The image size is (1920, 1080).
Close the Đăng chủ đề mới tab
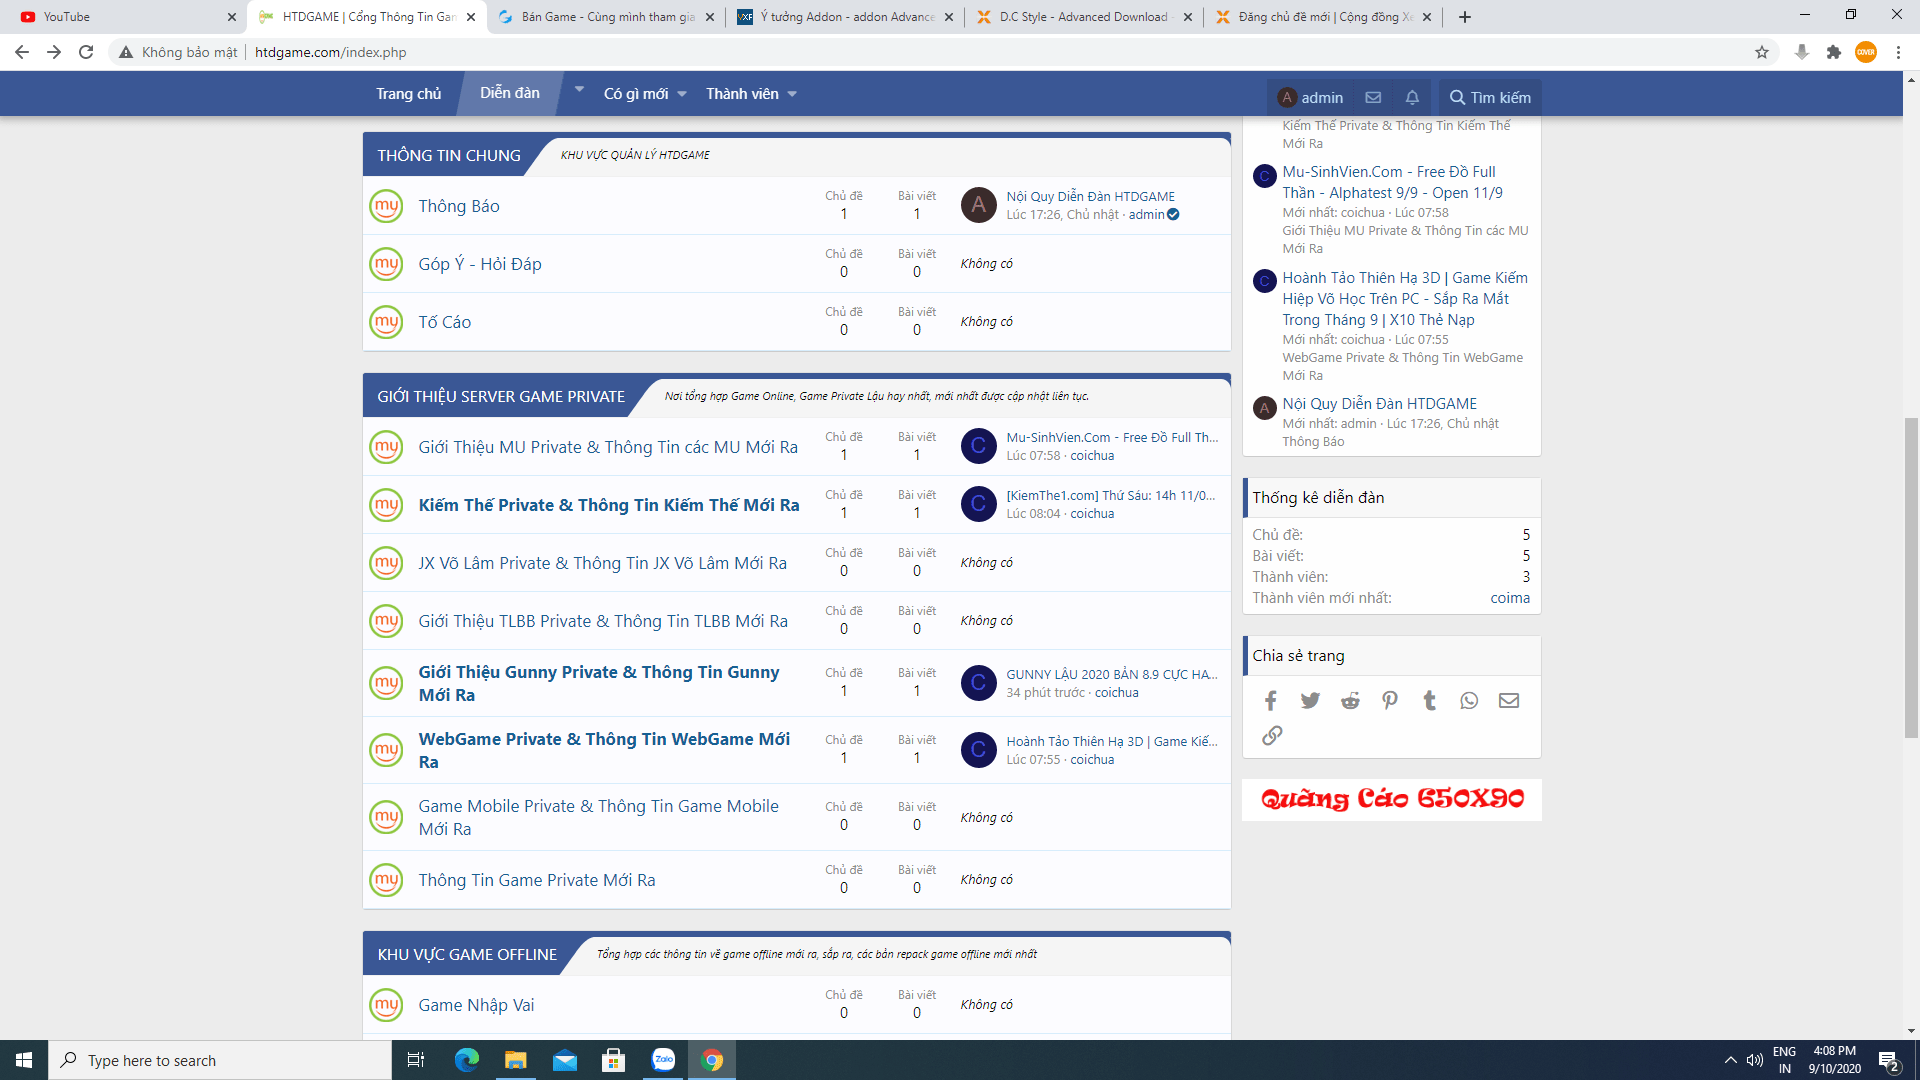(x=1426, y=17)
